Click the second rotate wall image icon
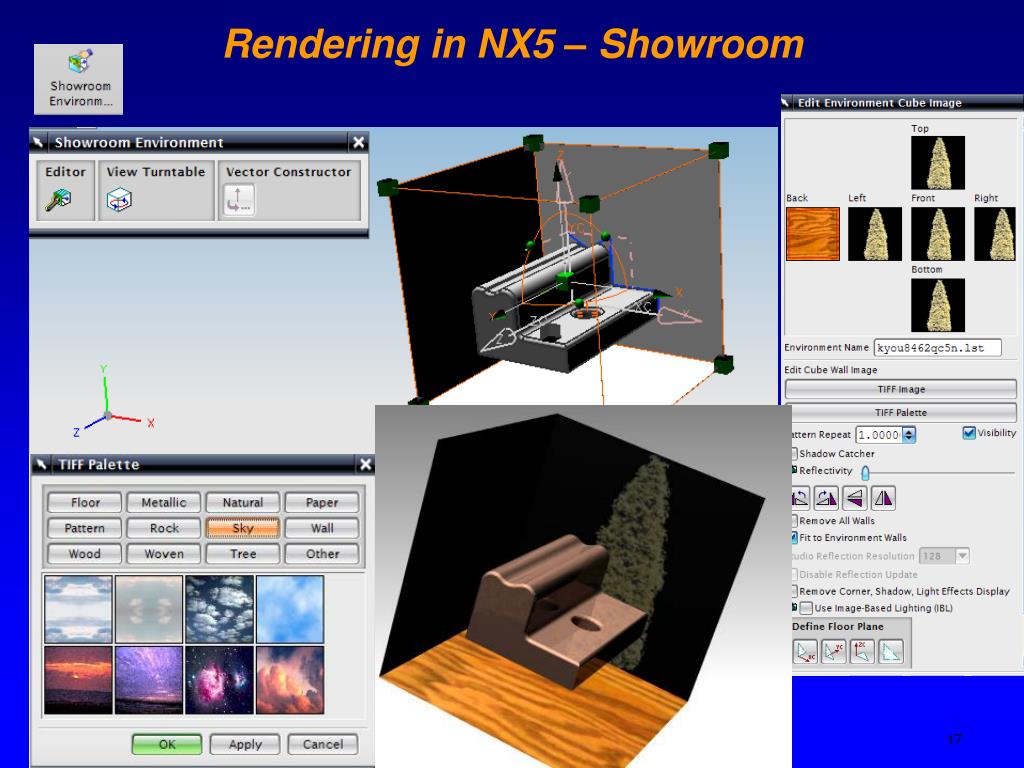This screenshot has height=768, width=1024. point(827,498)
